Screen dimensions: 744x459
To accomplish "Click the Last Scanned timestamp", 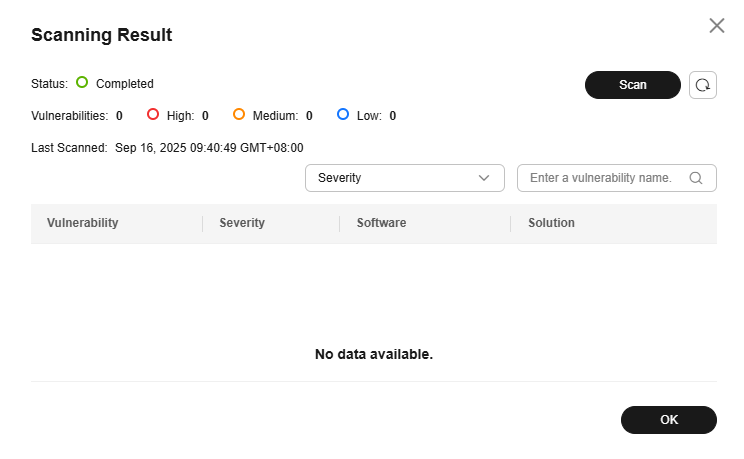I will click(x=209, y=147).
